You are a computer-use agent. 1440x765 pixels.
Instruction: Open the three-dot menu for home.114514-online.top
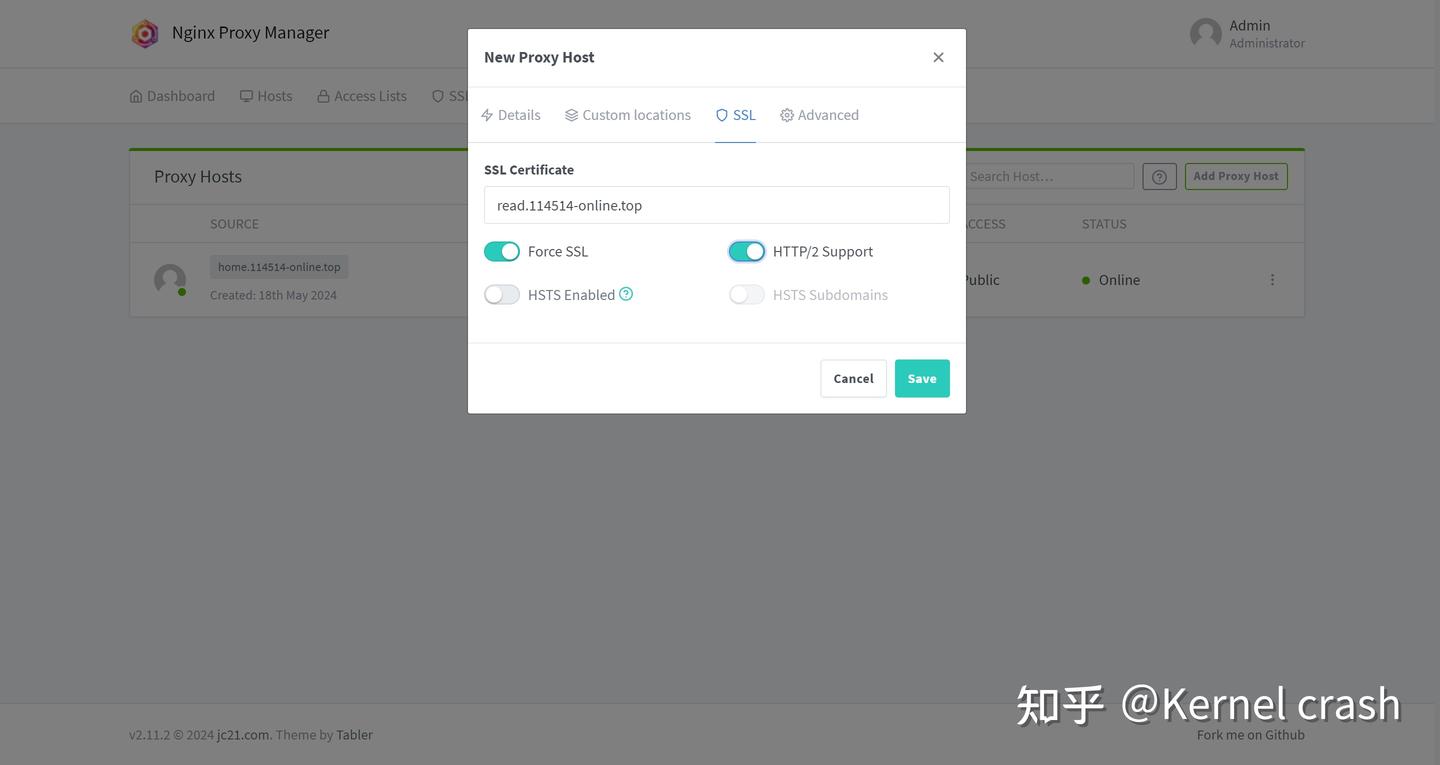point(1272,280)
